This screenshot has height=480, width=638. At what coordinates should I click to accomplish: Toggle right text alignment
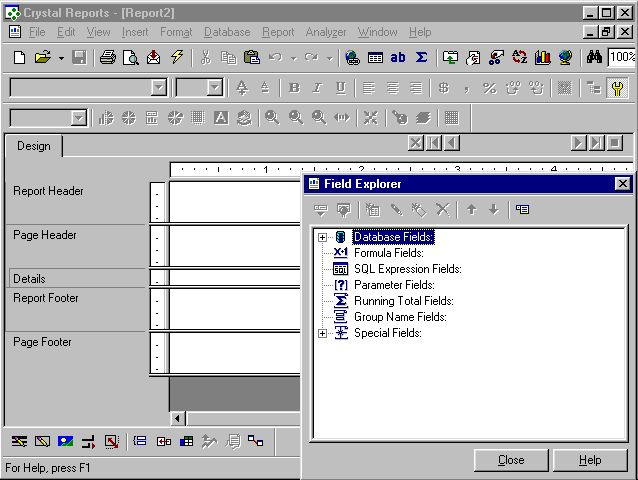coord(415,88)
